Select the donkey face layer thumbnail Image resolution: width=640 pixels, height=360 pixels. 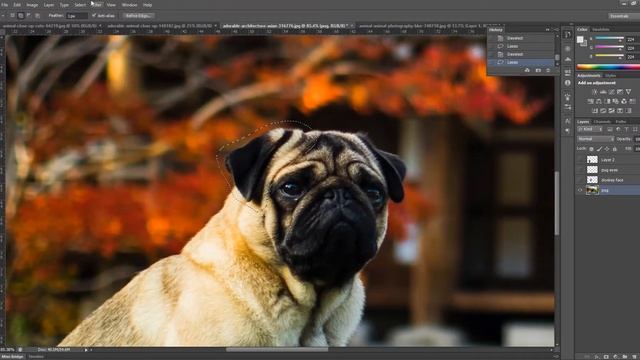point(592,180)
